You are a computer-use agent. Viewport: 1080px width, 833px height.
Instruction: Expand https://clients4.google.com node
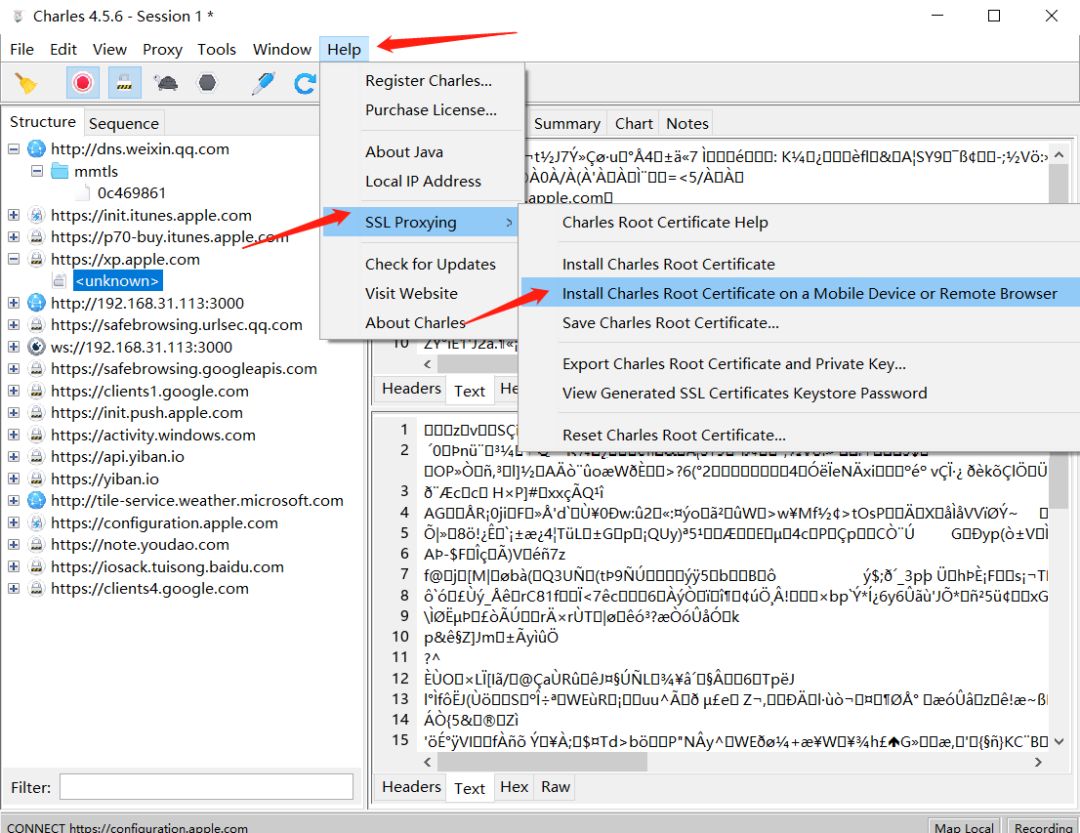(13, 589)
